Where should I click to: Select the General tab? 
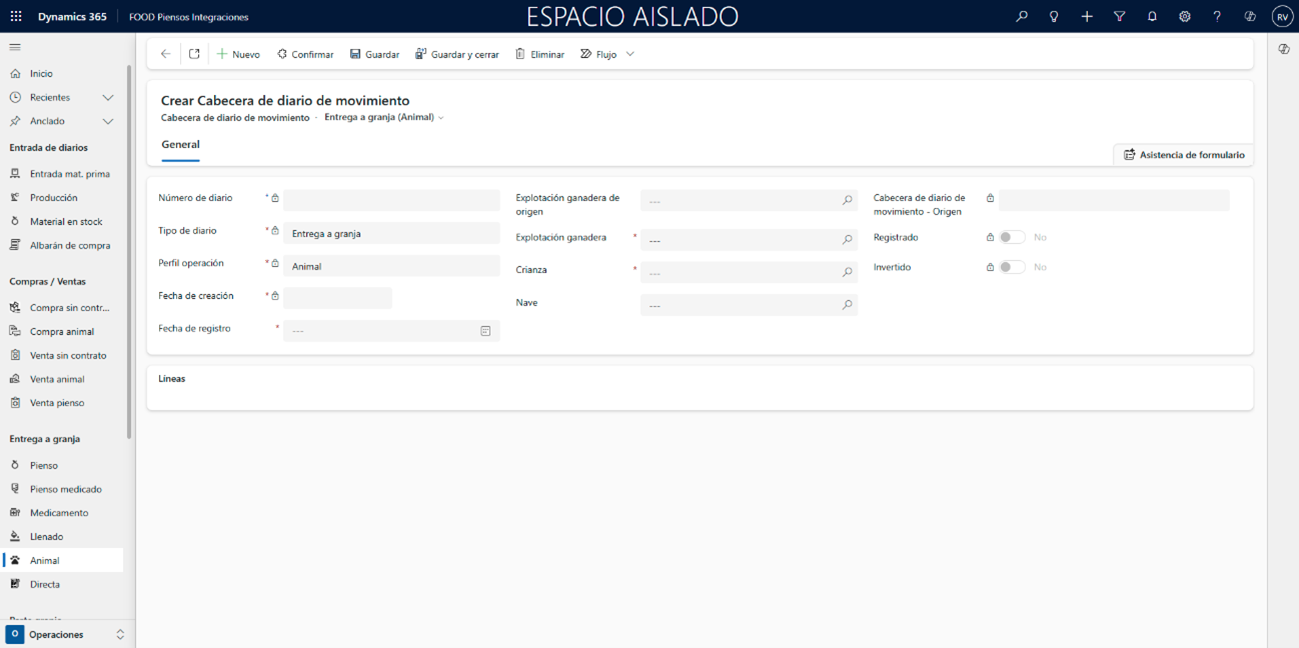(x=180, y=145)
